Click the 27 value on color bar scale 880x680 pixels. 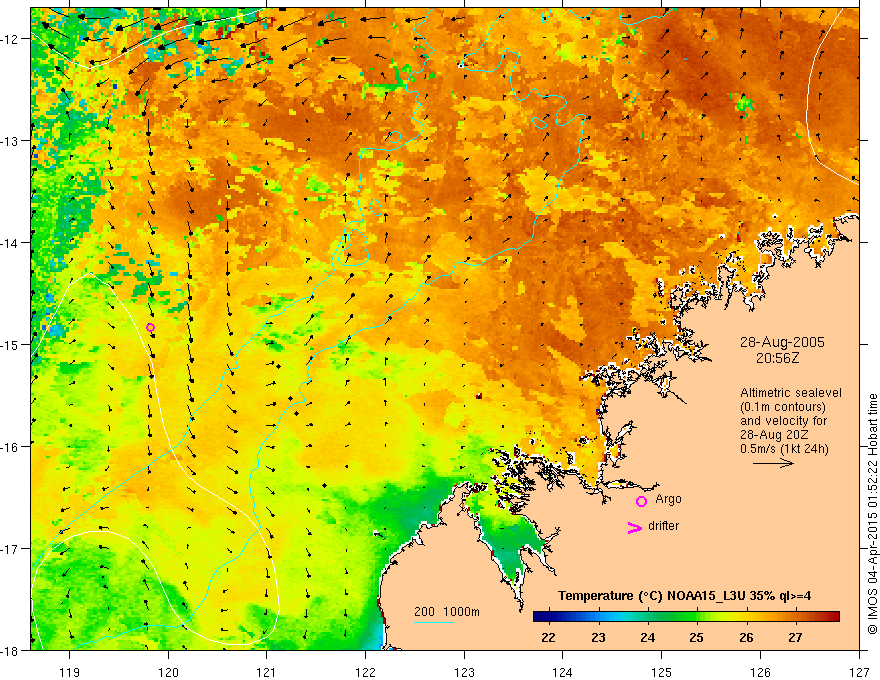(x=795, y=638)
